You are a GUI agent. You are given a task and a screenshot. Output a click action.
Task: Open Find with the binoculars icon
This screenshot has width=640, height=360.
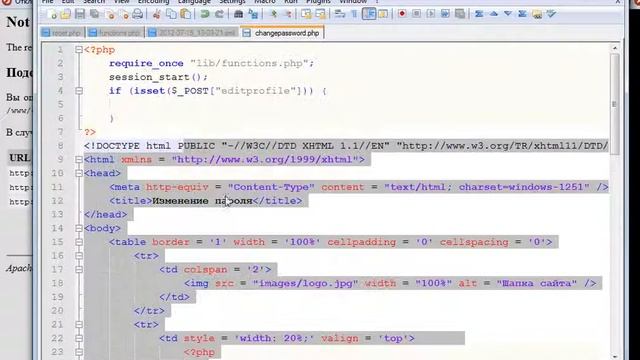[x=238, y=14]
